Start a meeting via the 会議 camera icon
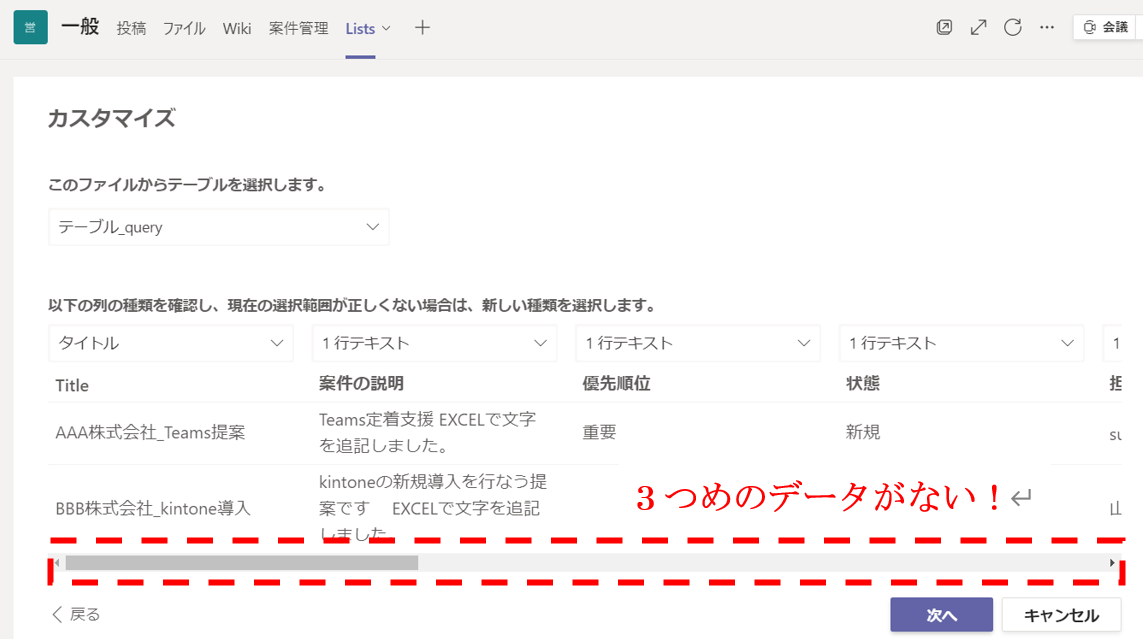Image resolution: width=1143 pixels, height=639 pixels. coord(1104,27)
